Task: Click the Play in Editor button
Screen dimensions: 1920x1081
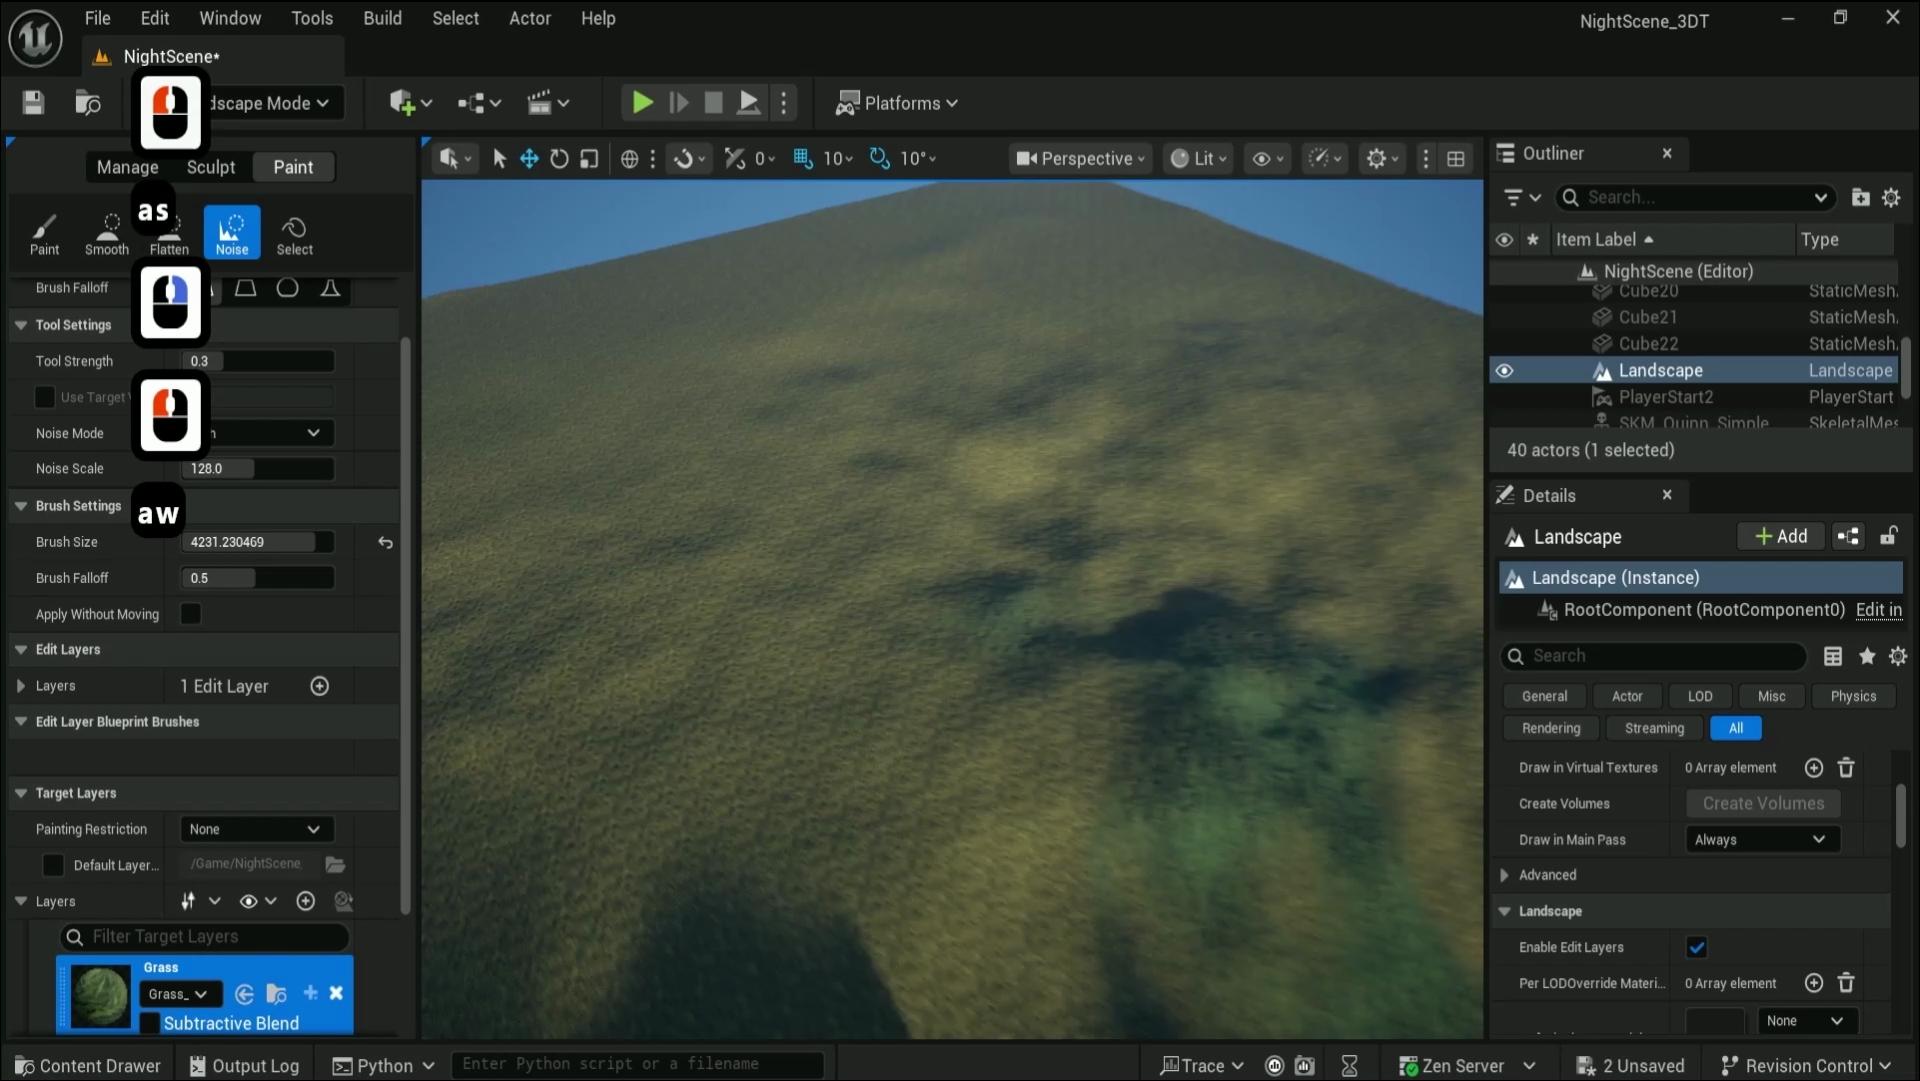Action: (641, 102)
